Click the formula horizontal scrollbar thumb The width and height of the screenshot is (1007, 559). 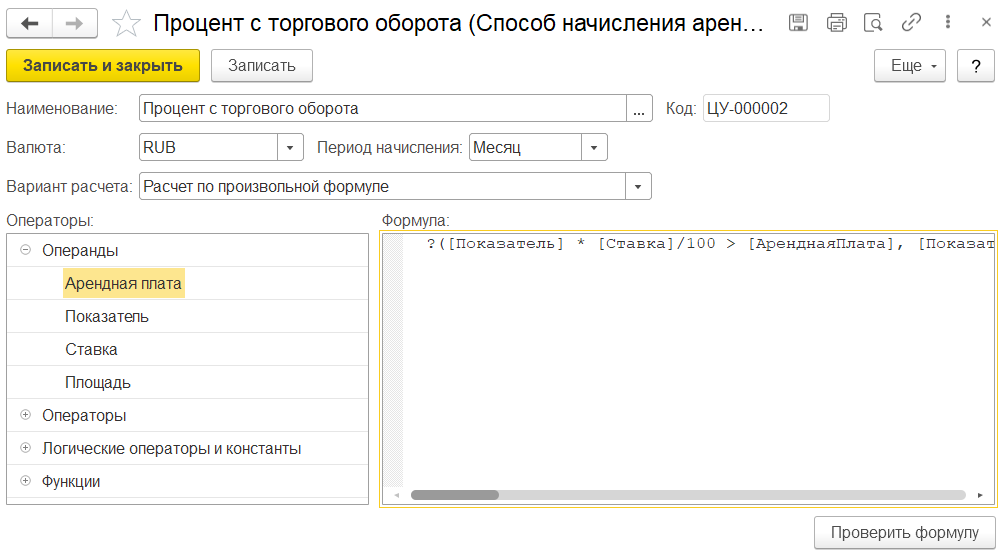coord(454,495)
